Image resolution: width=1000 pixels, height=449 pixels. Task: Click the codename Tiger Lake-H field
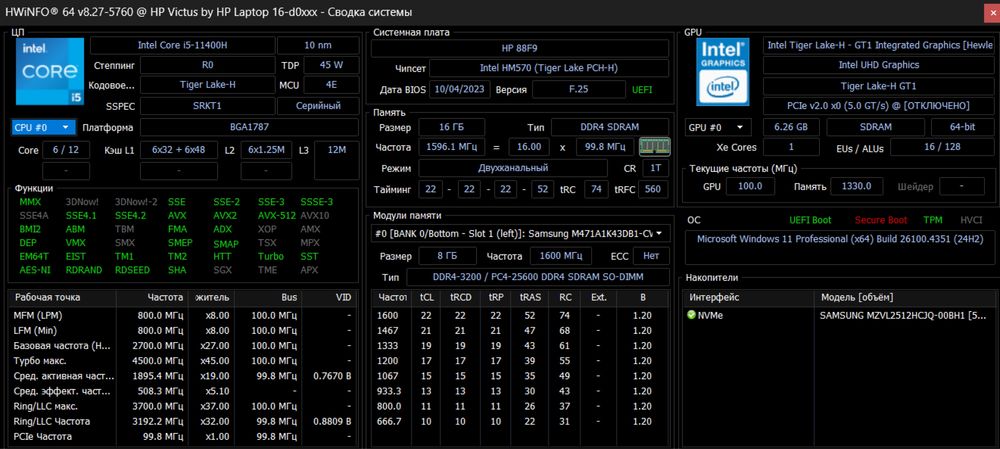207,85
